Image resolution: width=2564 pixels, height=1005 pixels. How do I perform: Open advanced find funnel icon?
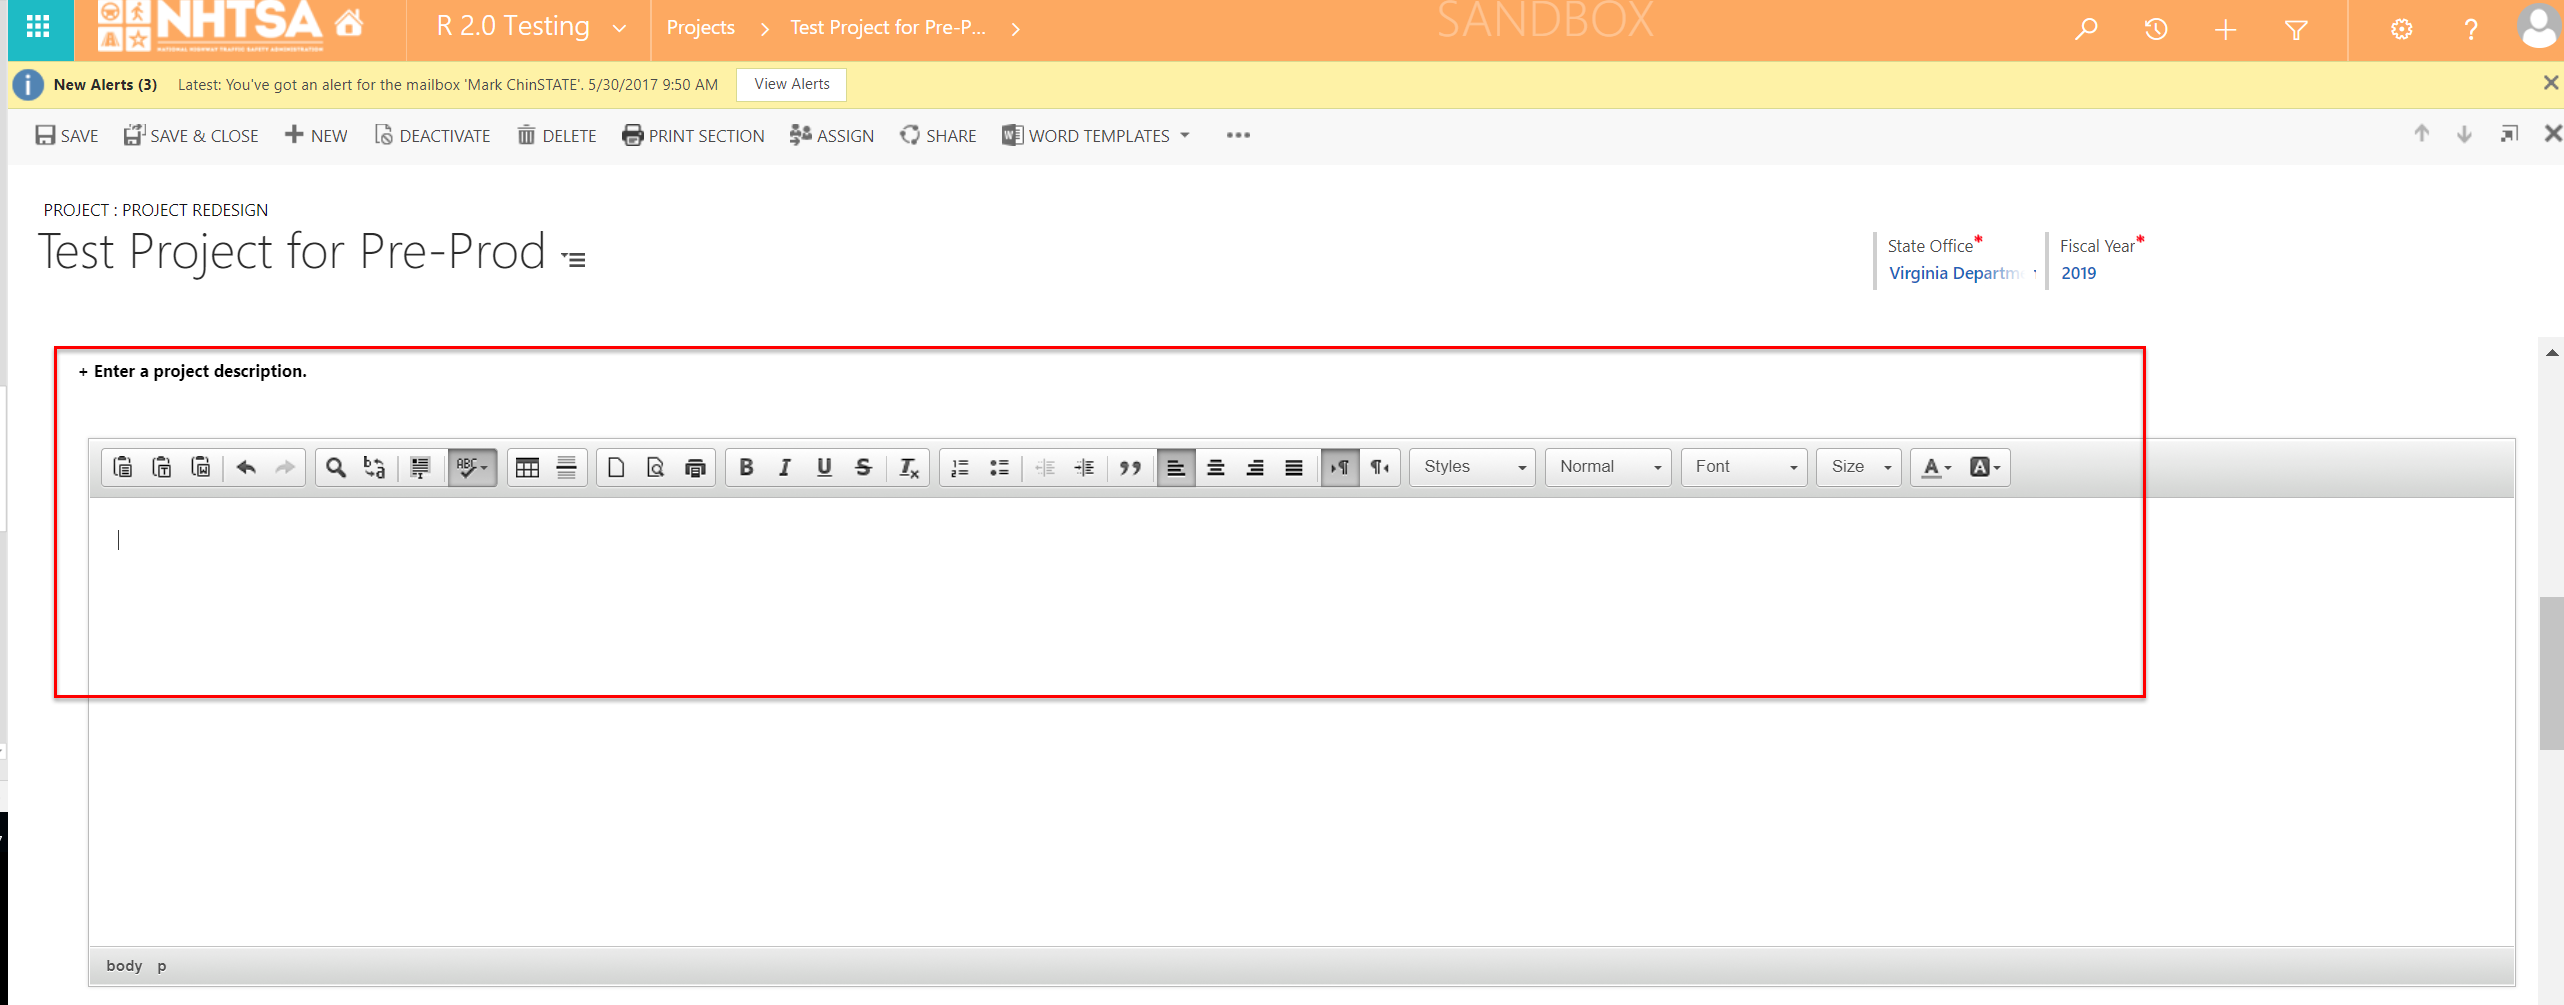point(2296,30)
